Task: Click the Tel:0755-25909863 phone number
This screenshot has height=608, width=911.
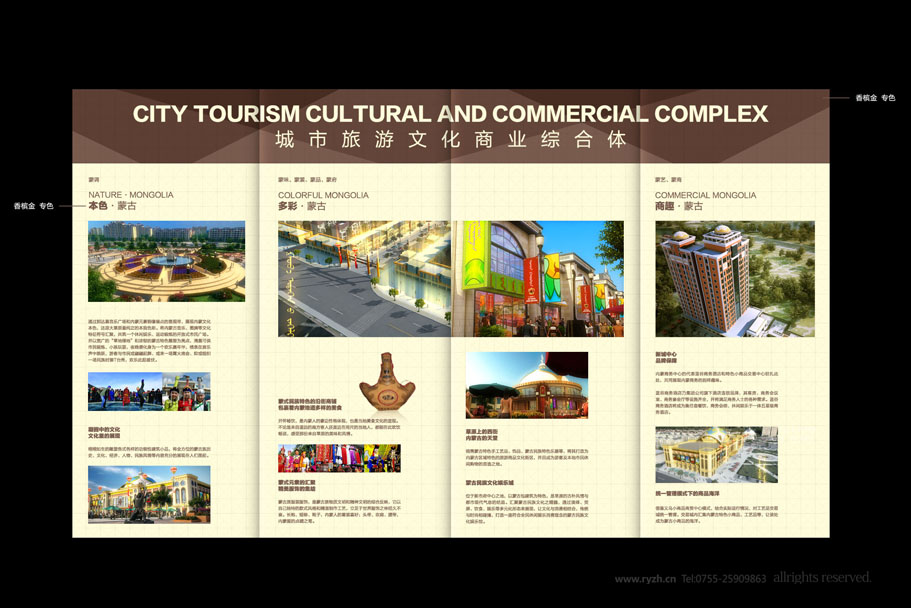Action: point(724,579)
